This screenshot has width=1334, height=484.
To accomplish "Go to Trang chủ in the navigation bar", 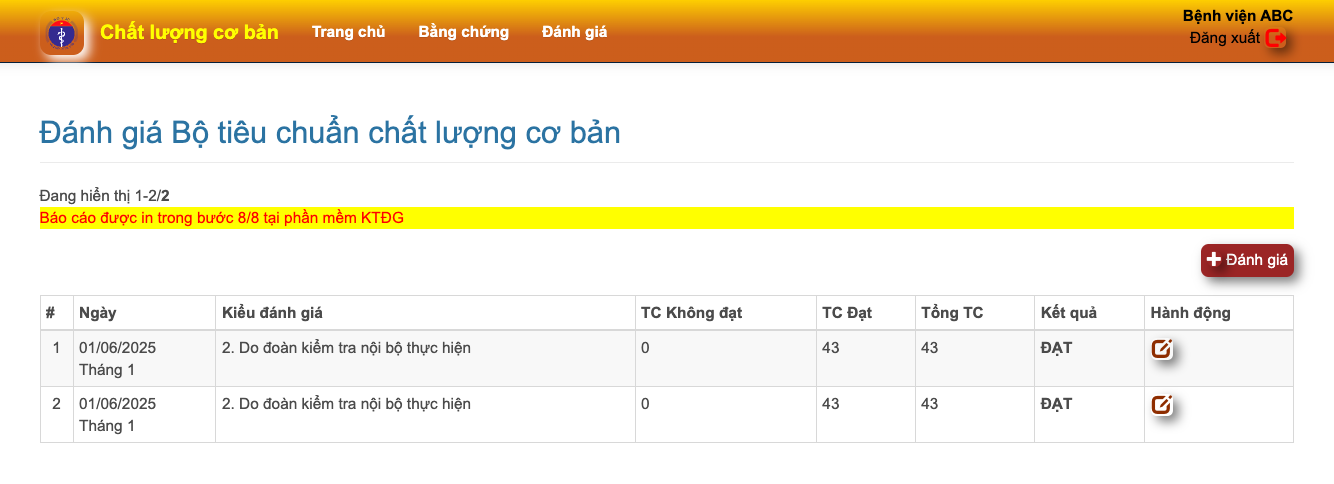I will point(348,32).
